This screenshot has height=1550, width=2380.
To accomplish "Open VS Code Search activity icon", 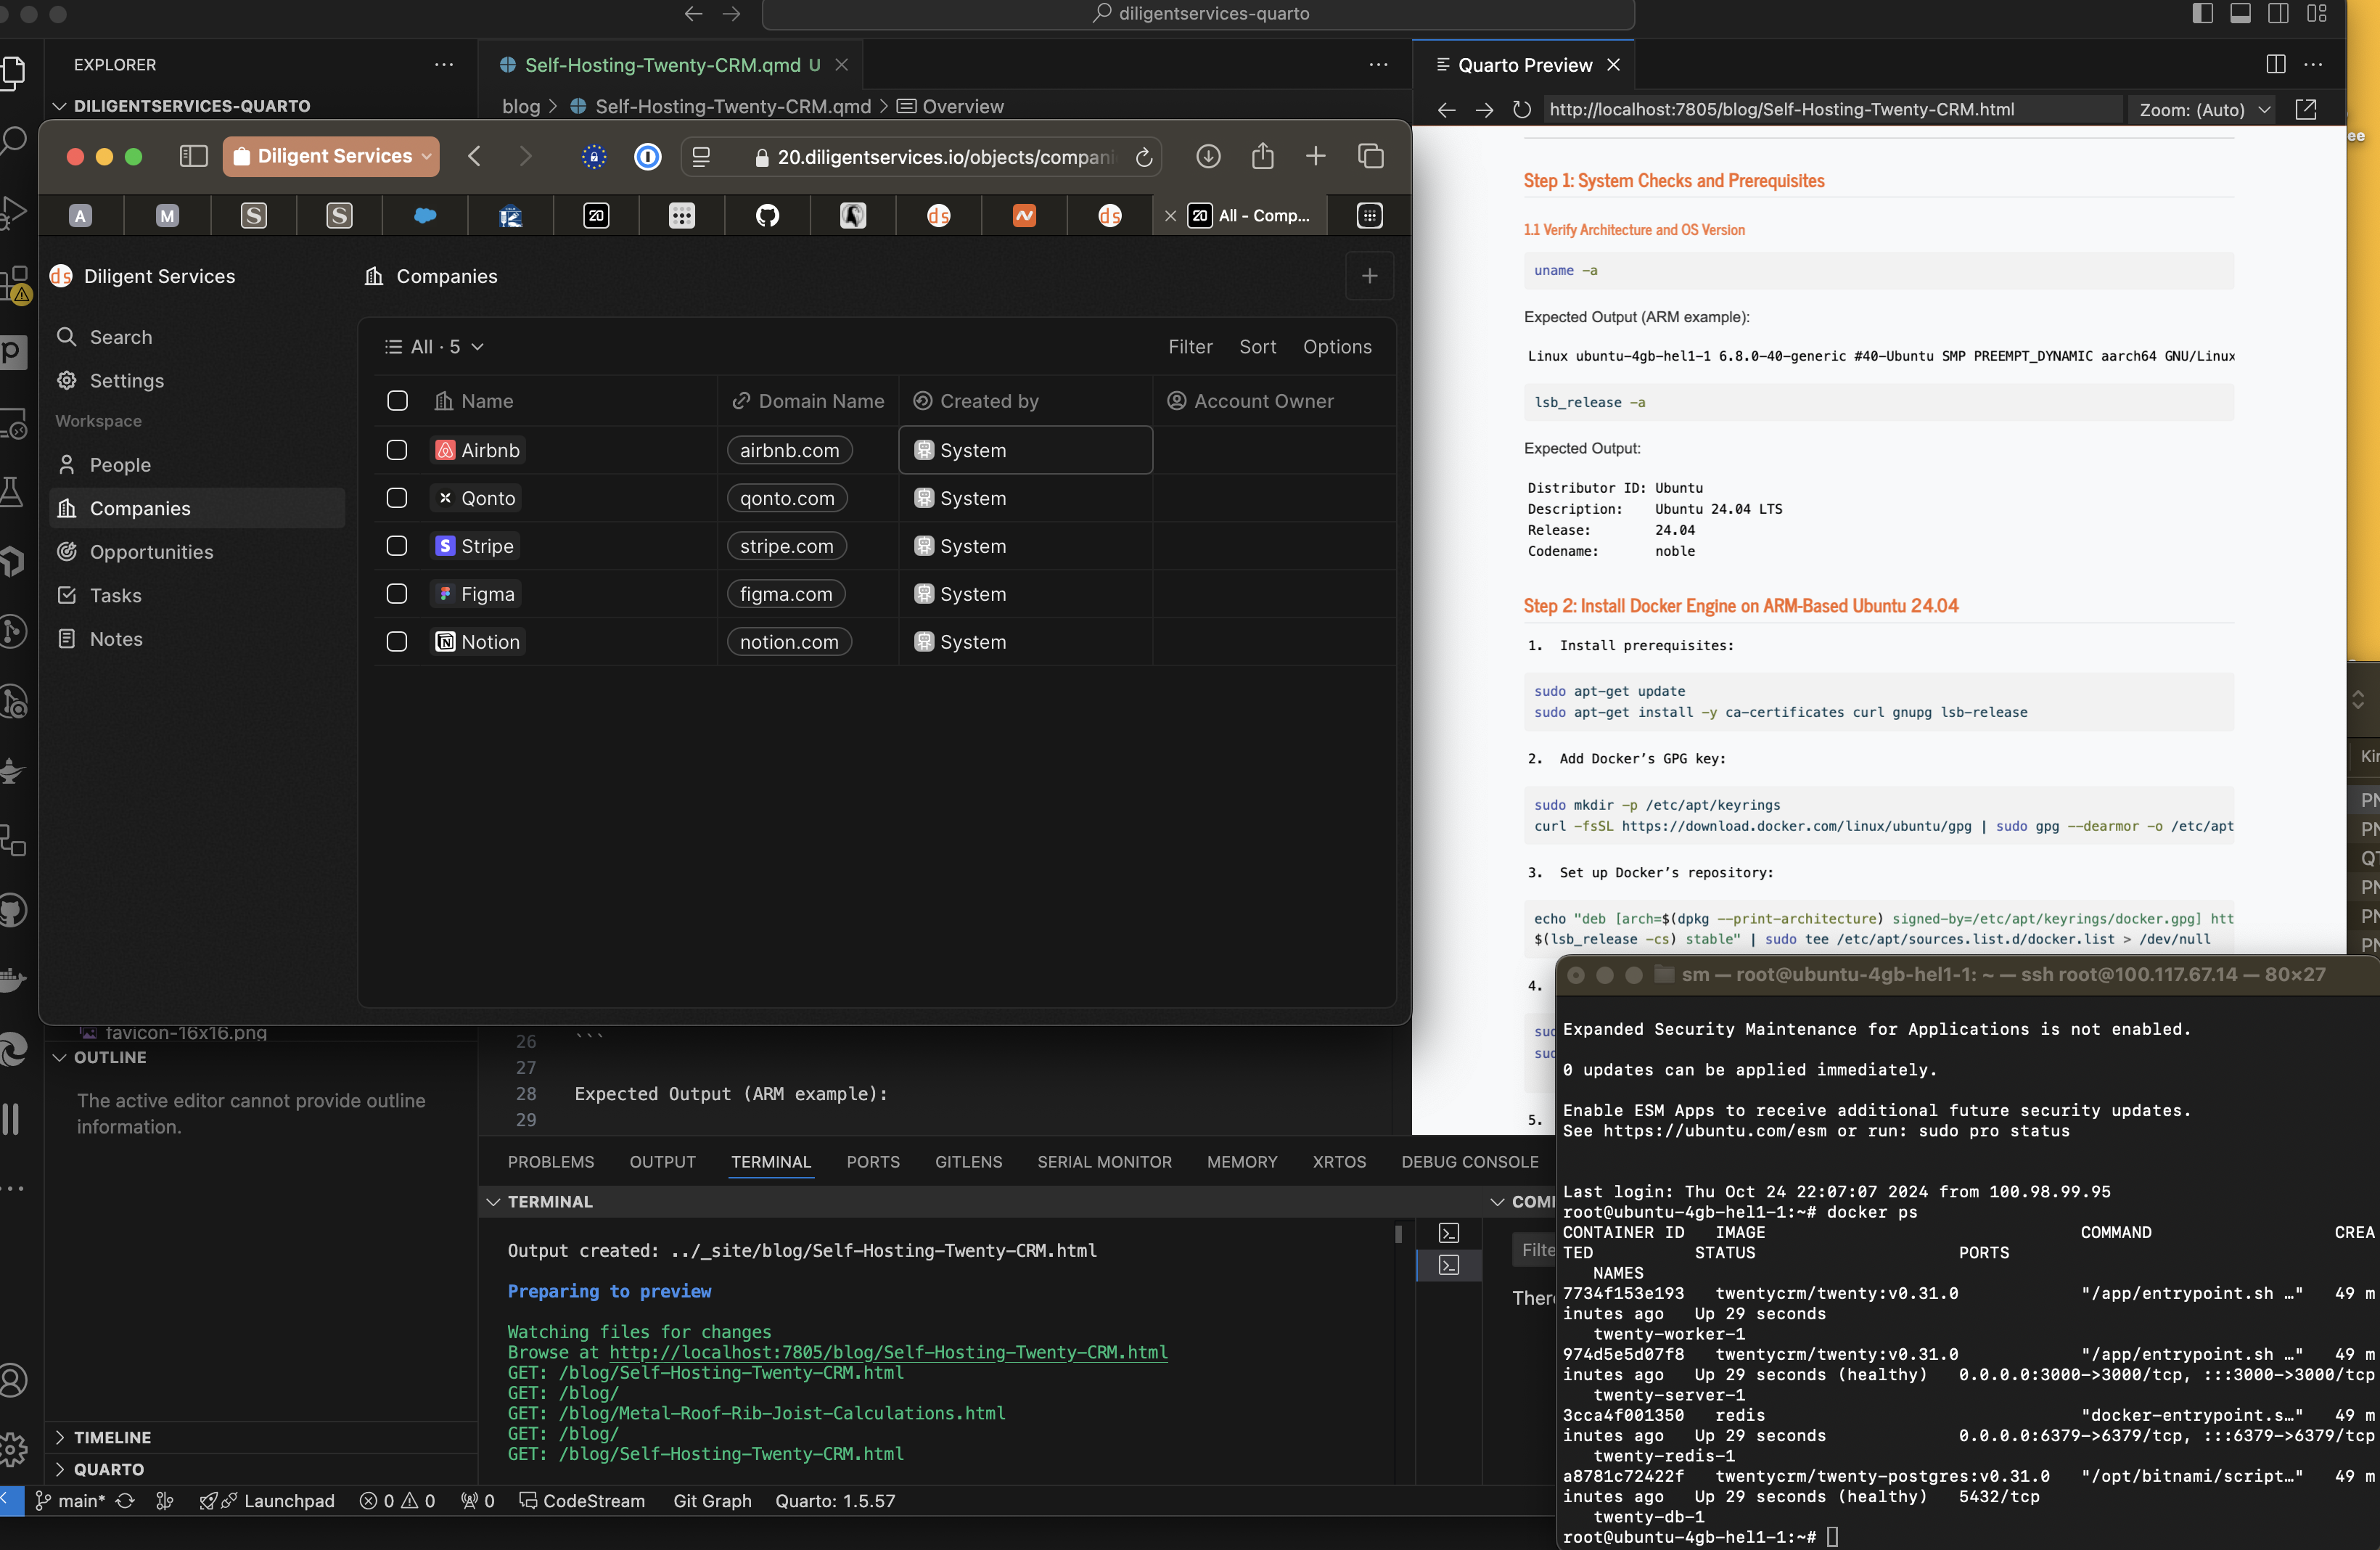I will (x=13, y=139).
